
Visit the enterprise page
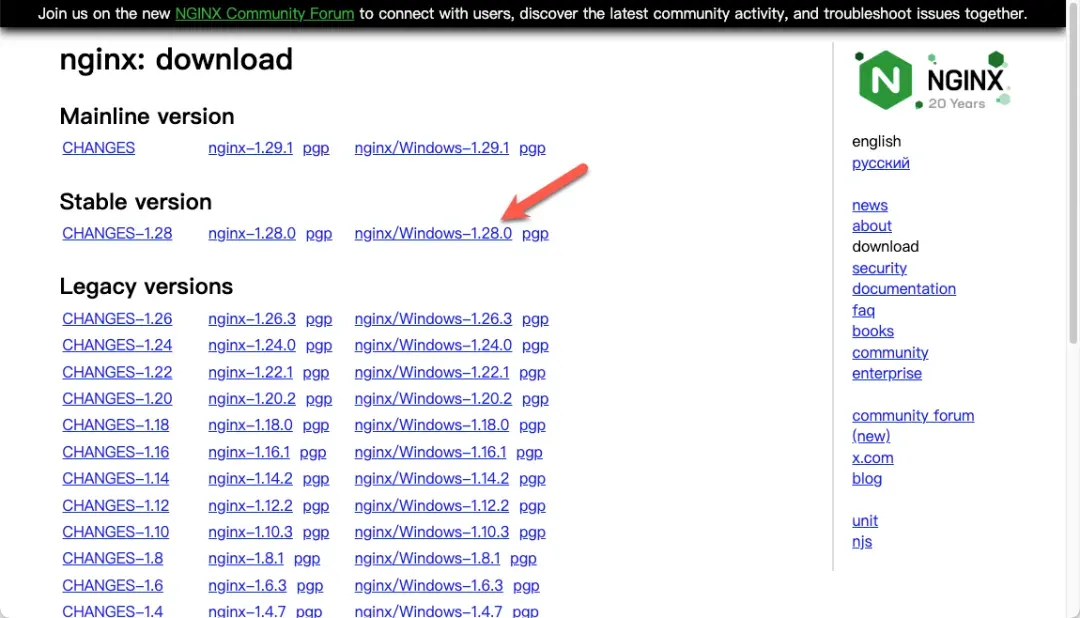(x=886, y=373)
